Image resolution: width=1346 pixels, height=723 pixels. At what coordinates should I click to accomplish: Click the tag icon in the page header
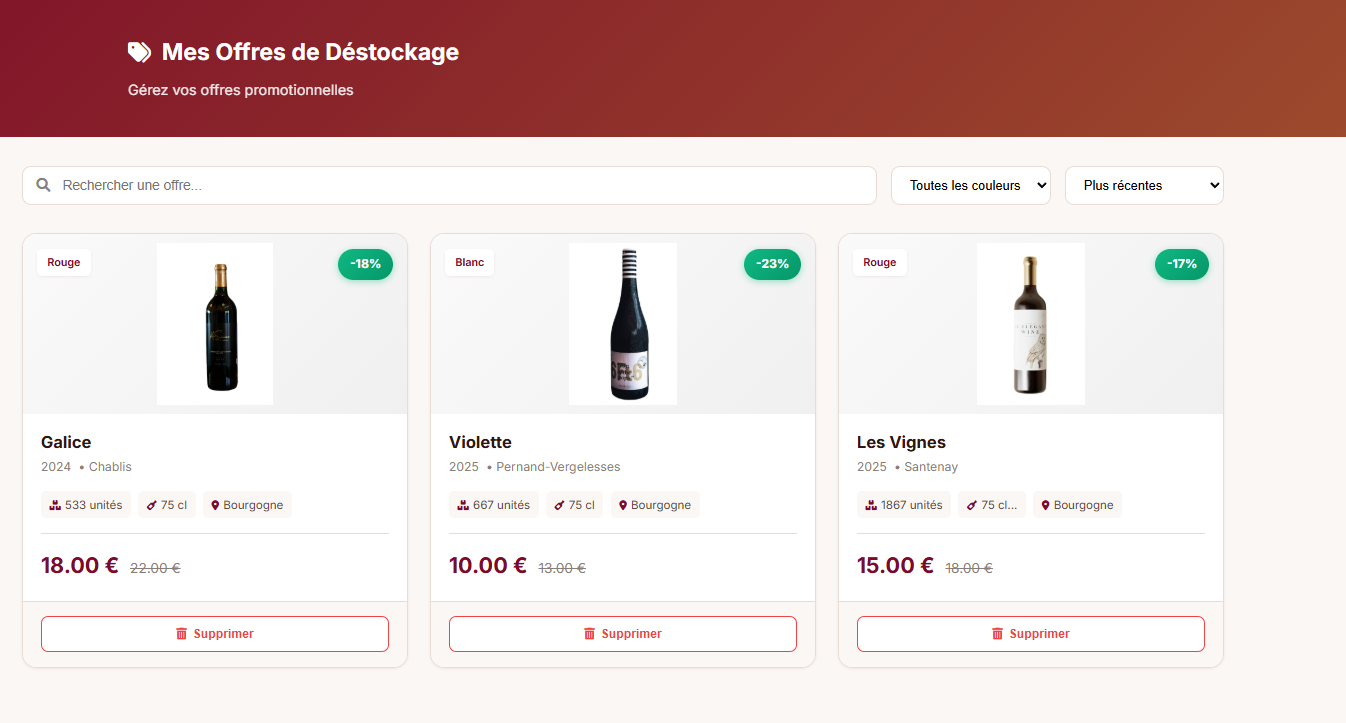139,51
